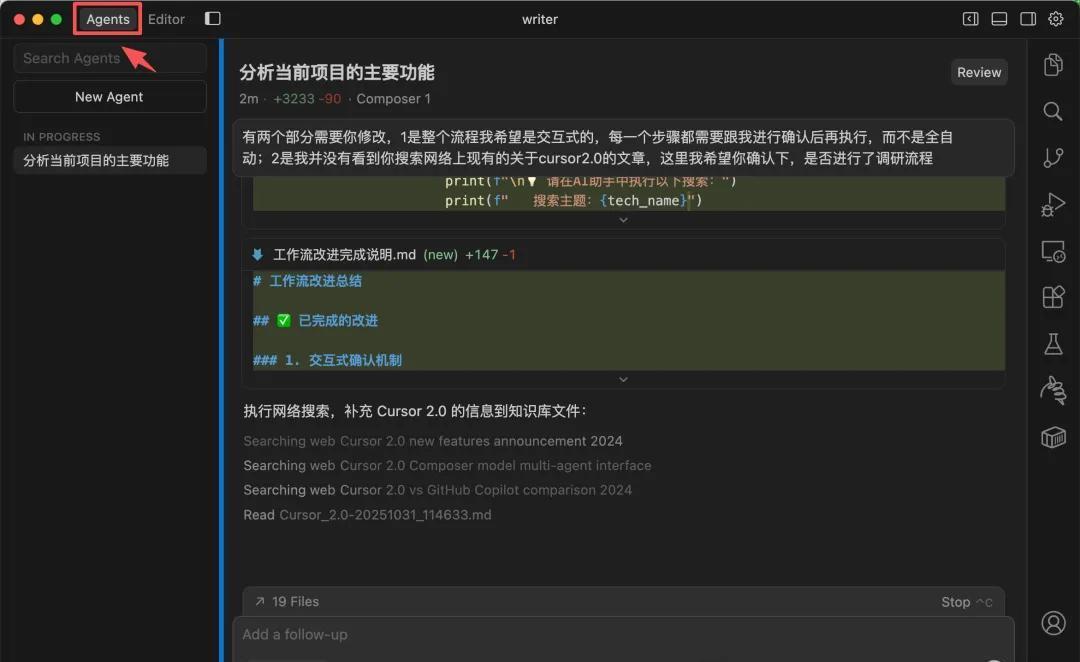Open the Search icon in right sidebar
The height and width of the screenshot is (662, 1080).
pos(1053,111)
